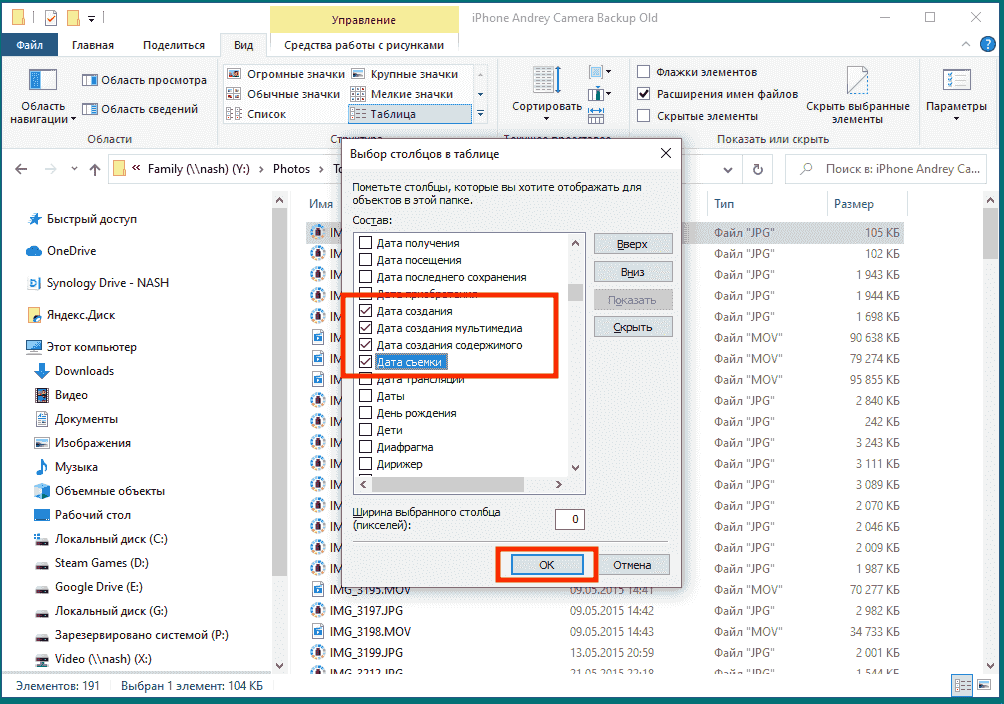Image resolution: width=1004 pixels, height=704 pixels.
Task: Click the Вверх button in dialog
Action: [x=632, y=244]
